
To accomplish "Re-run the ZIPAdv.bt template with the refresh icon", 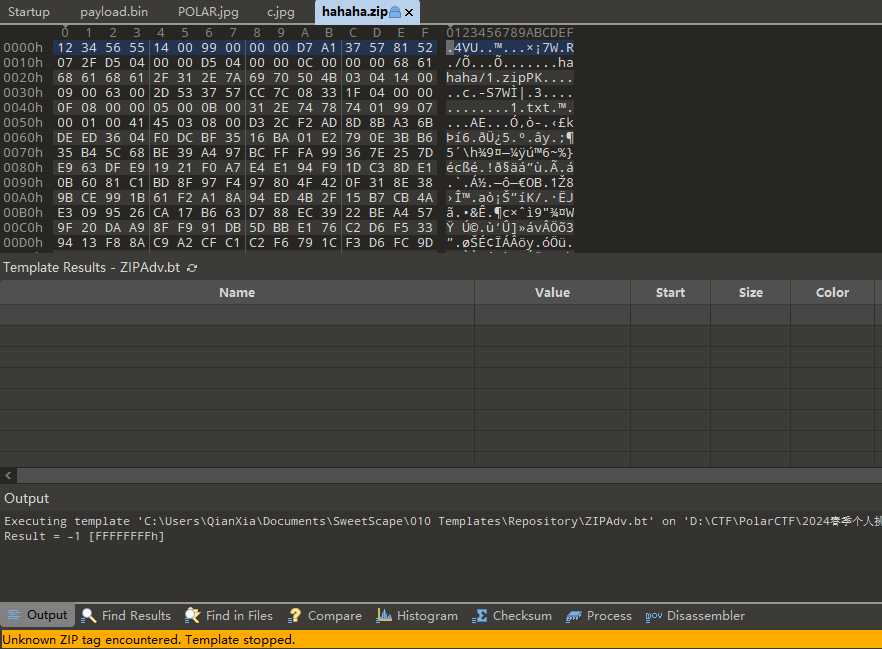I will 192,268.
